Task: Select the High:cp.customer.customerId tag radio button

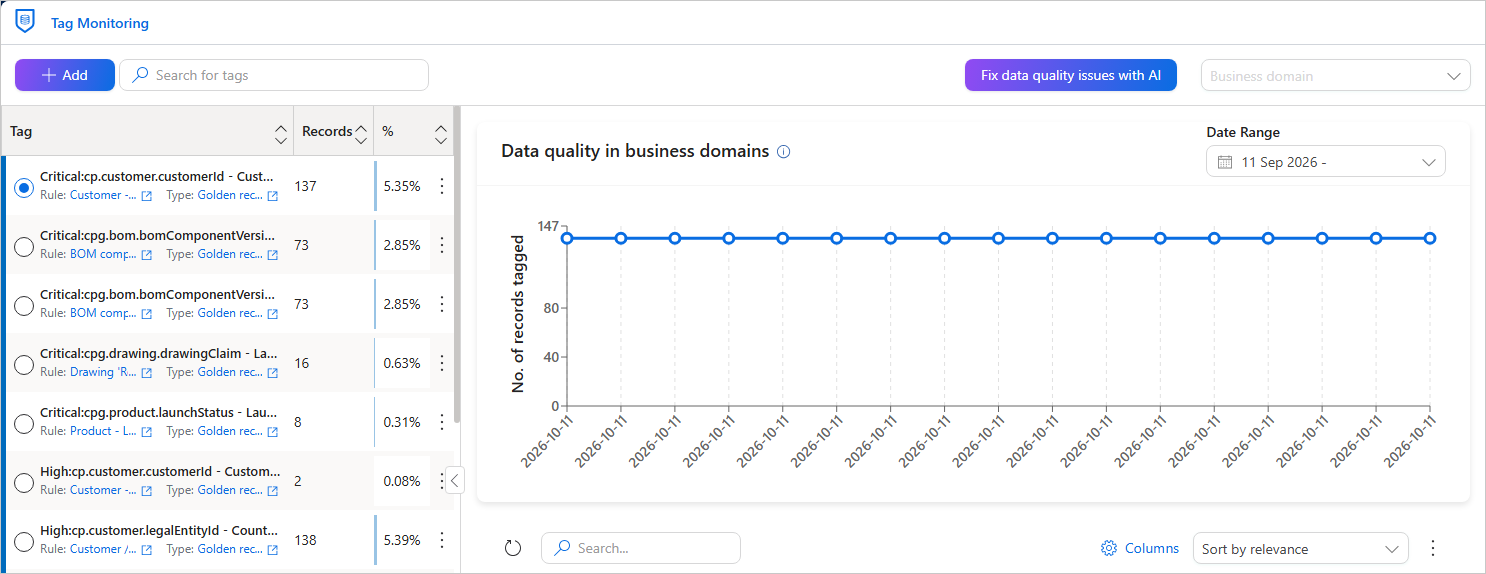Action: point(25,482)
